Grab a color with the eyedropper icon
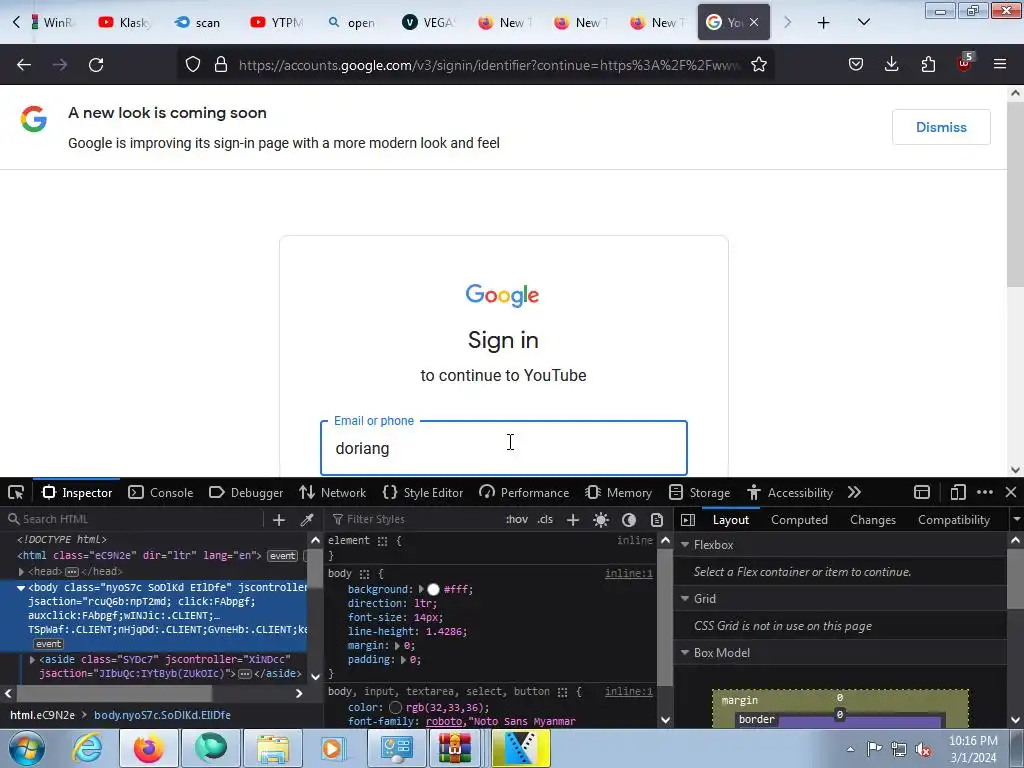This screenshot has width=1024, height=768. click(x=306, y=520)
